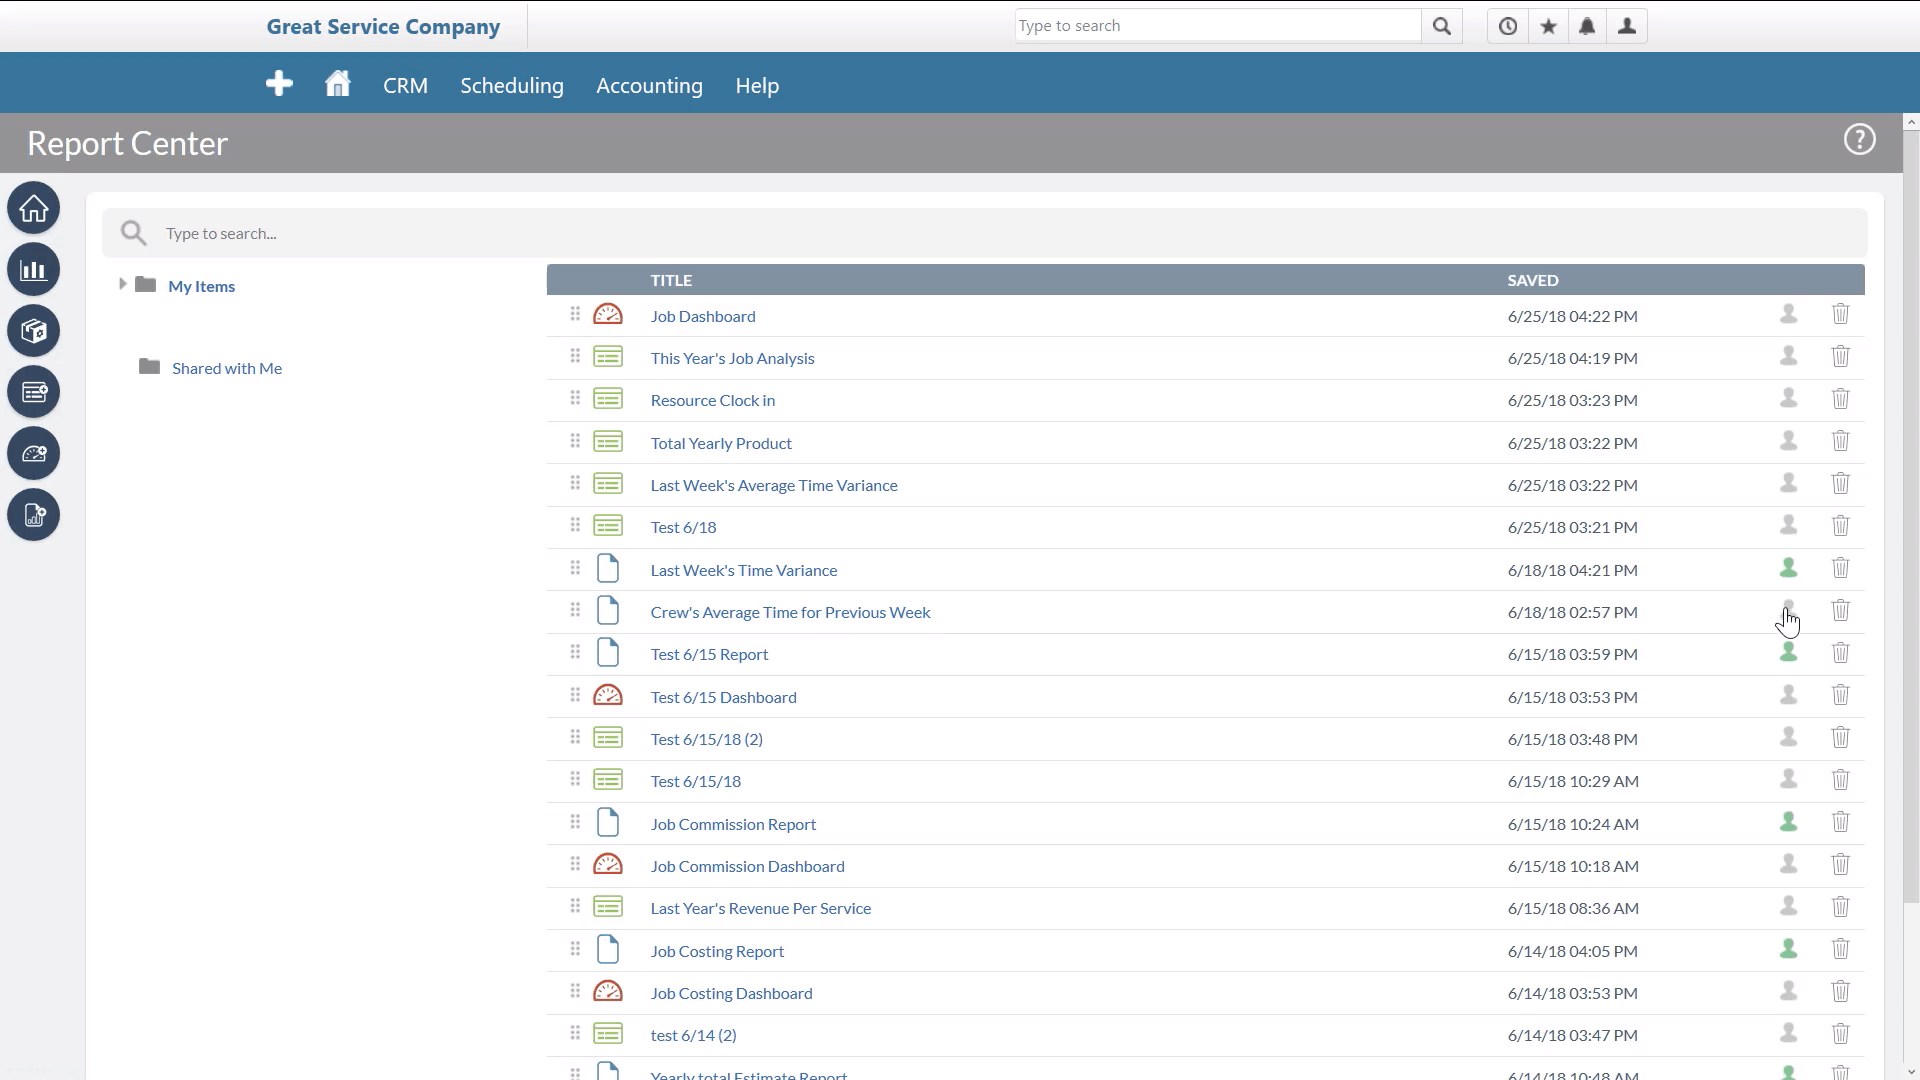Click the SAVED column header

tap(1533, 280)
